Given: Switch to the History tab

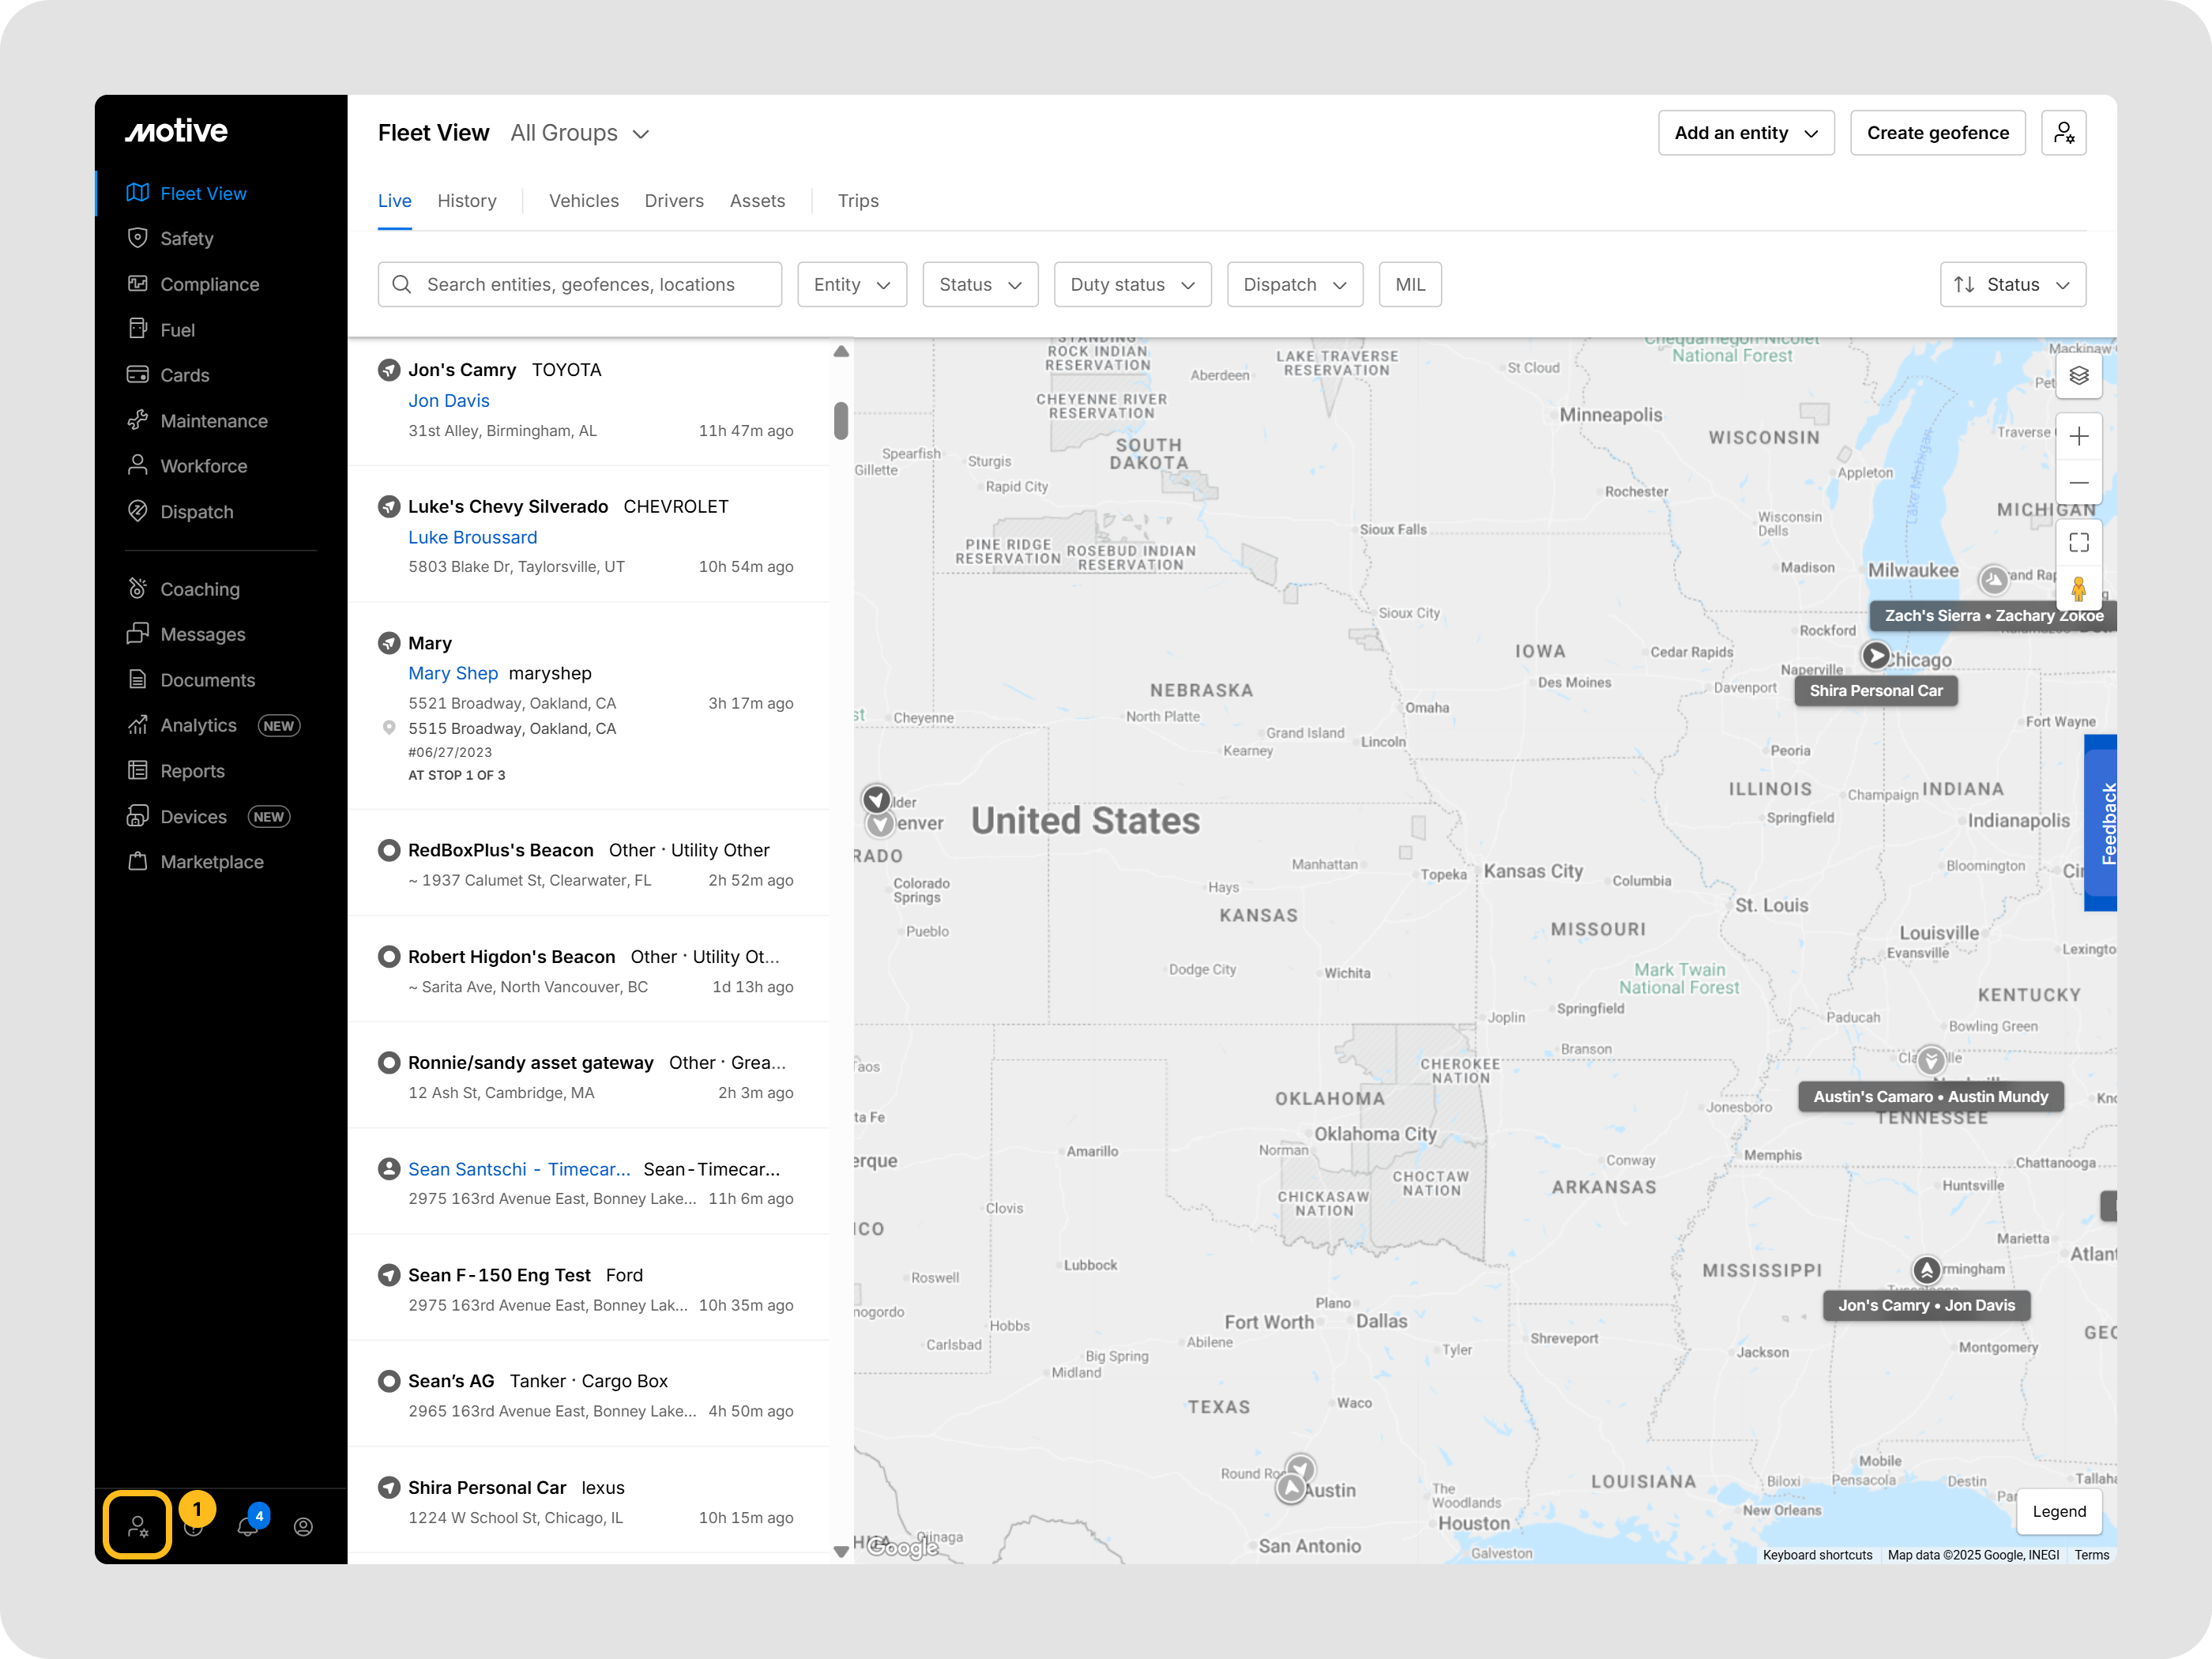Looking at the screenshot, I should click(x=467, y=201).
